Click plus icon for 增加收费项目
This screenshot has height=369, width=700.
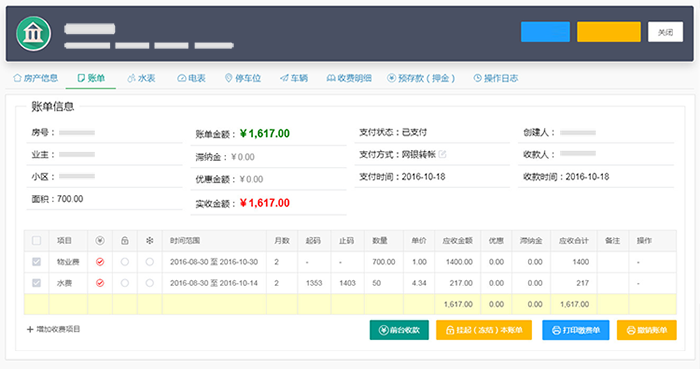[30, 329]
